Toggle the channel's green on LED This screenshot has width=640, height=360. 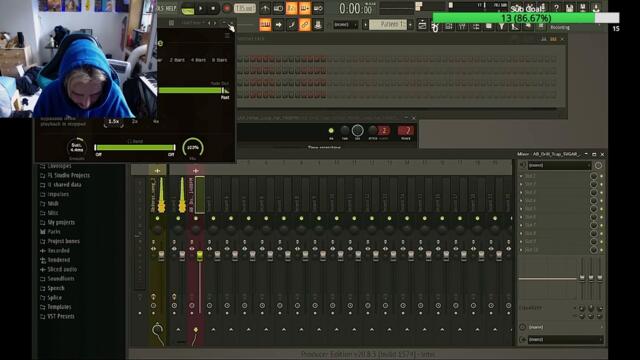pyautogui.click(x=331, y=131)
